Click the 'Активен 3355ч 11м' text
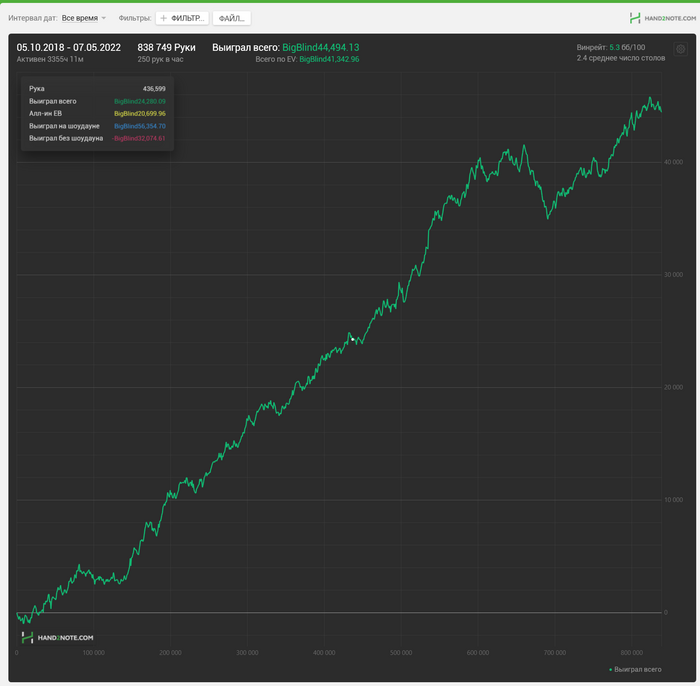 (50, 59)
